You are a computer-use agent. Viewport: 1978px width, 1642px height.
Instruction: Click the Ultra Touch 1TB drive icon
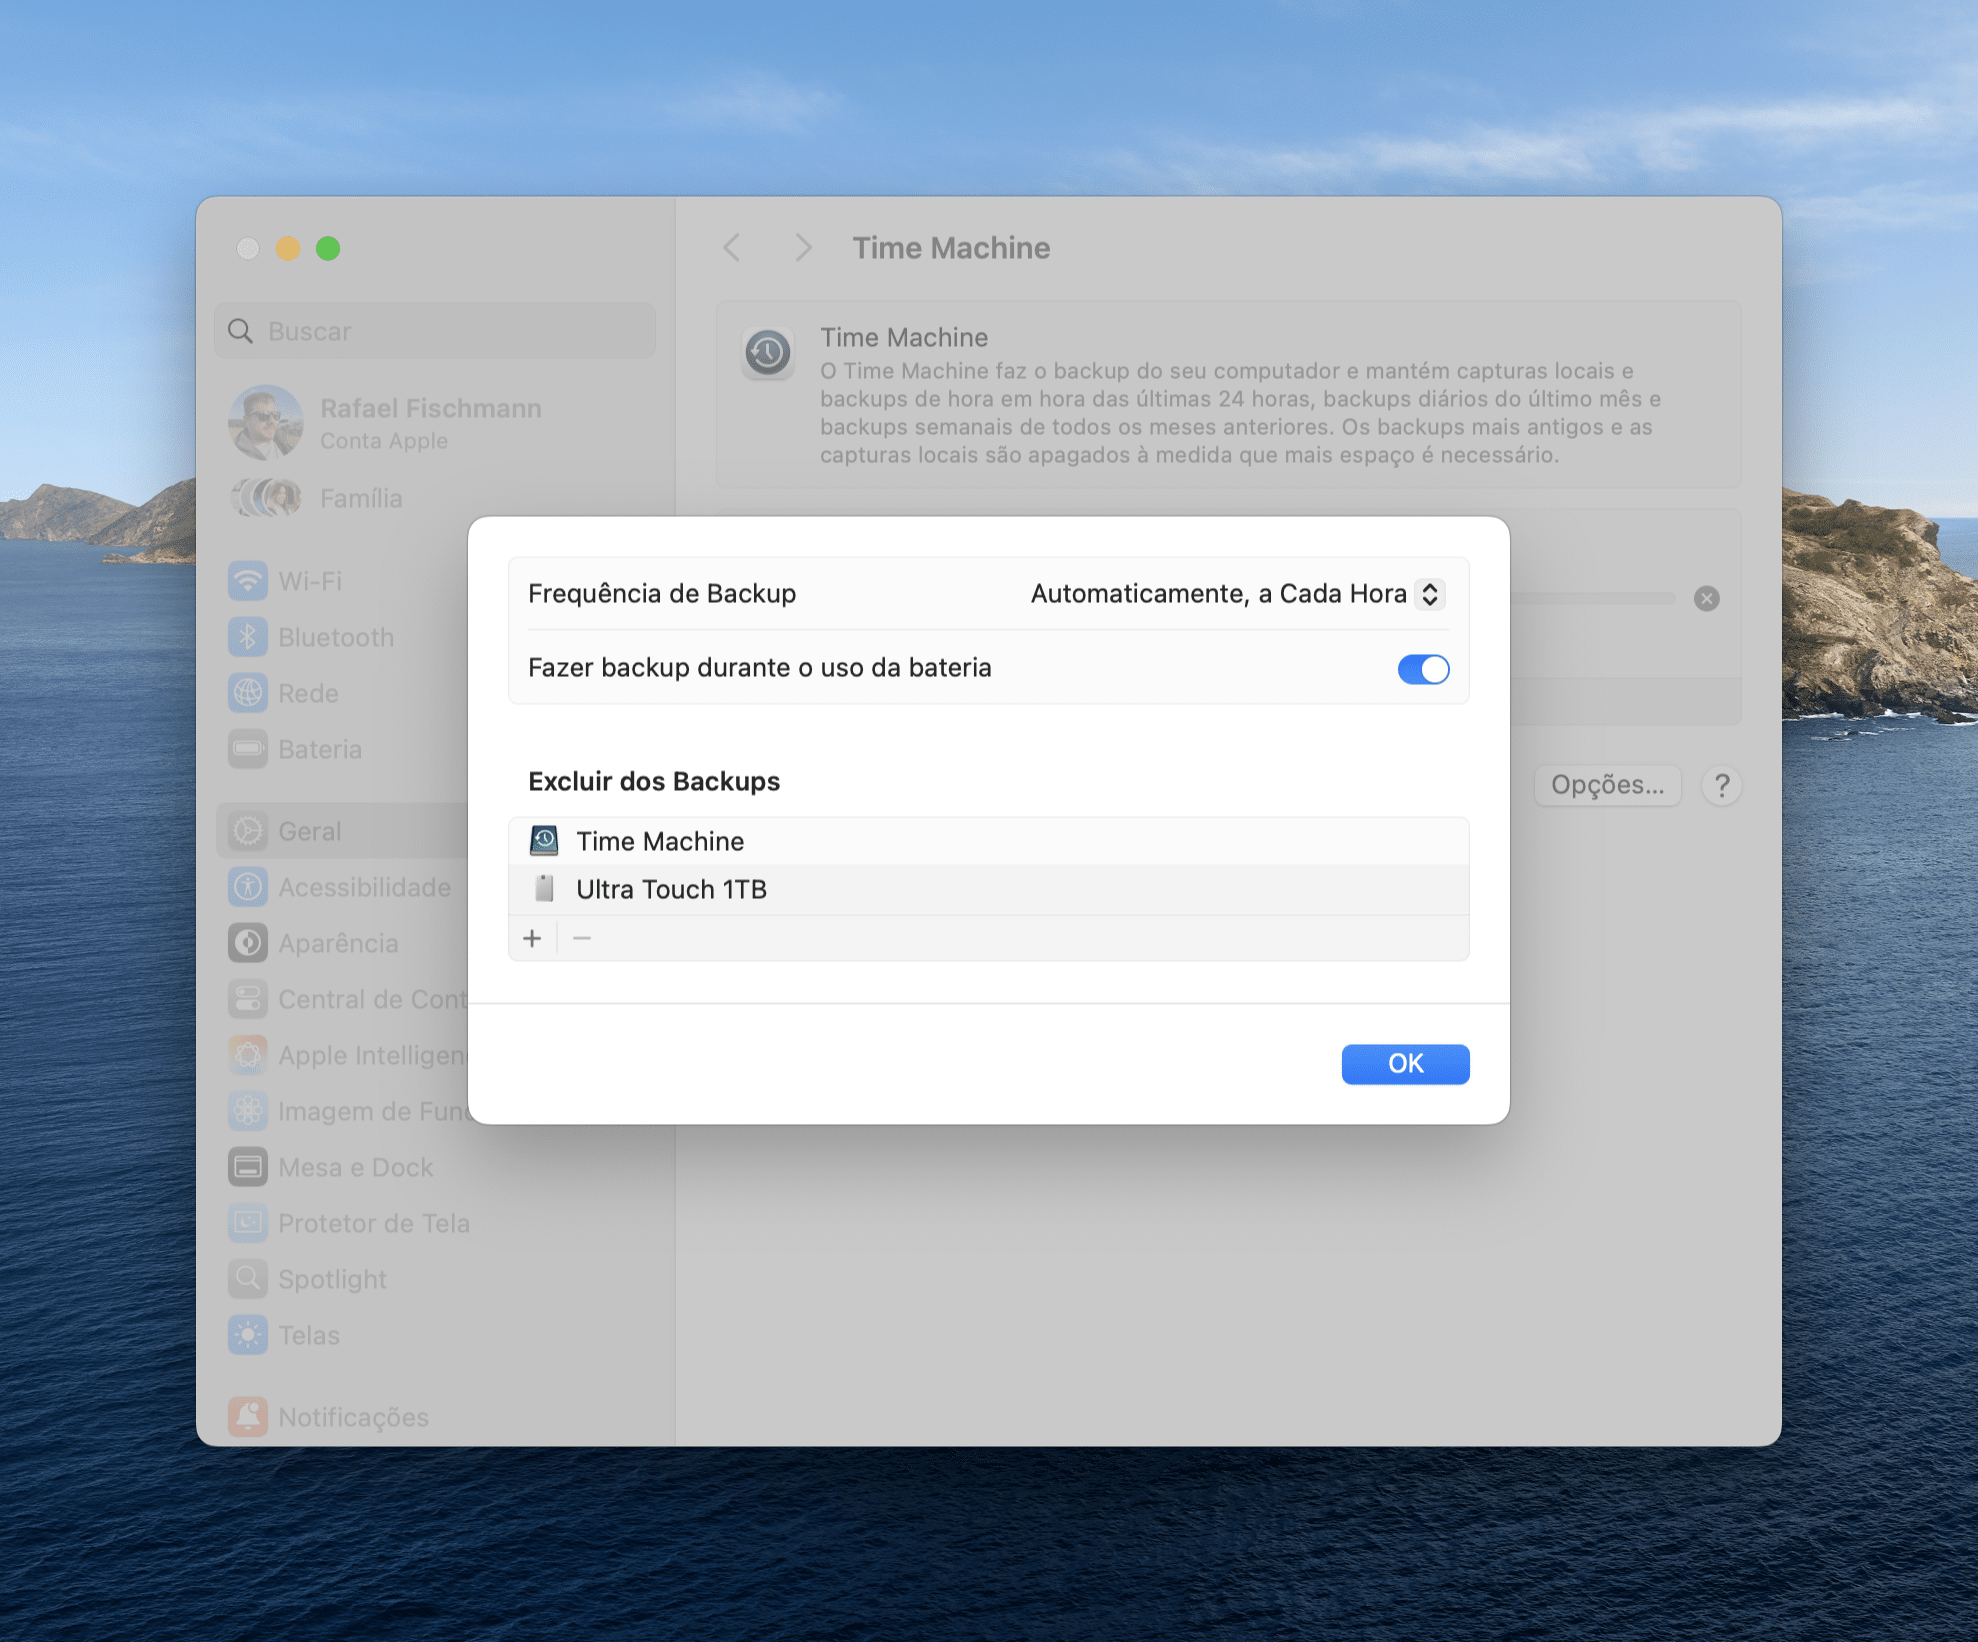coord(544,888)
